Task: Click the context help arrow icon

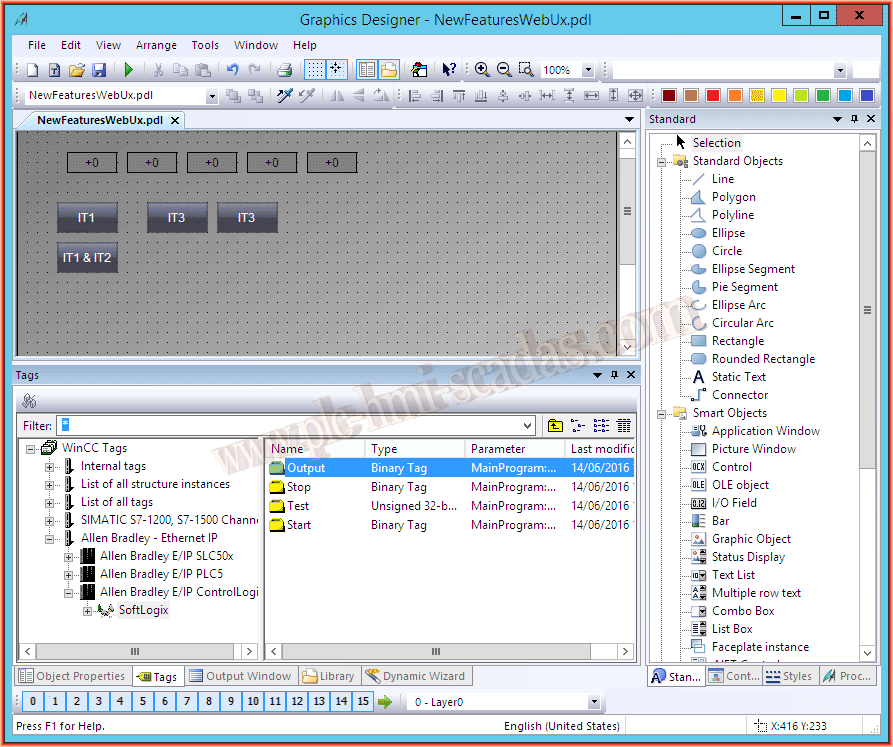Action: tap(449, 70)
